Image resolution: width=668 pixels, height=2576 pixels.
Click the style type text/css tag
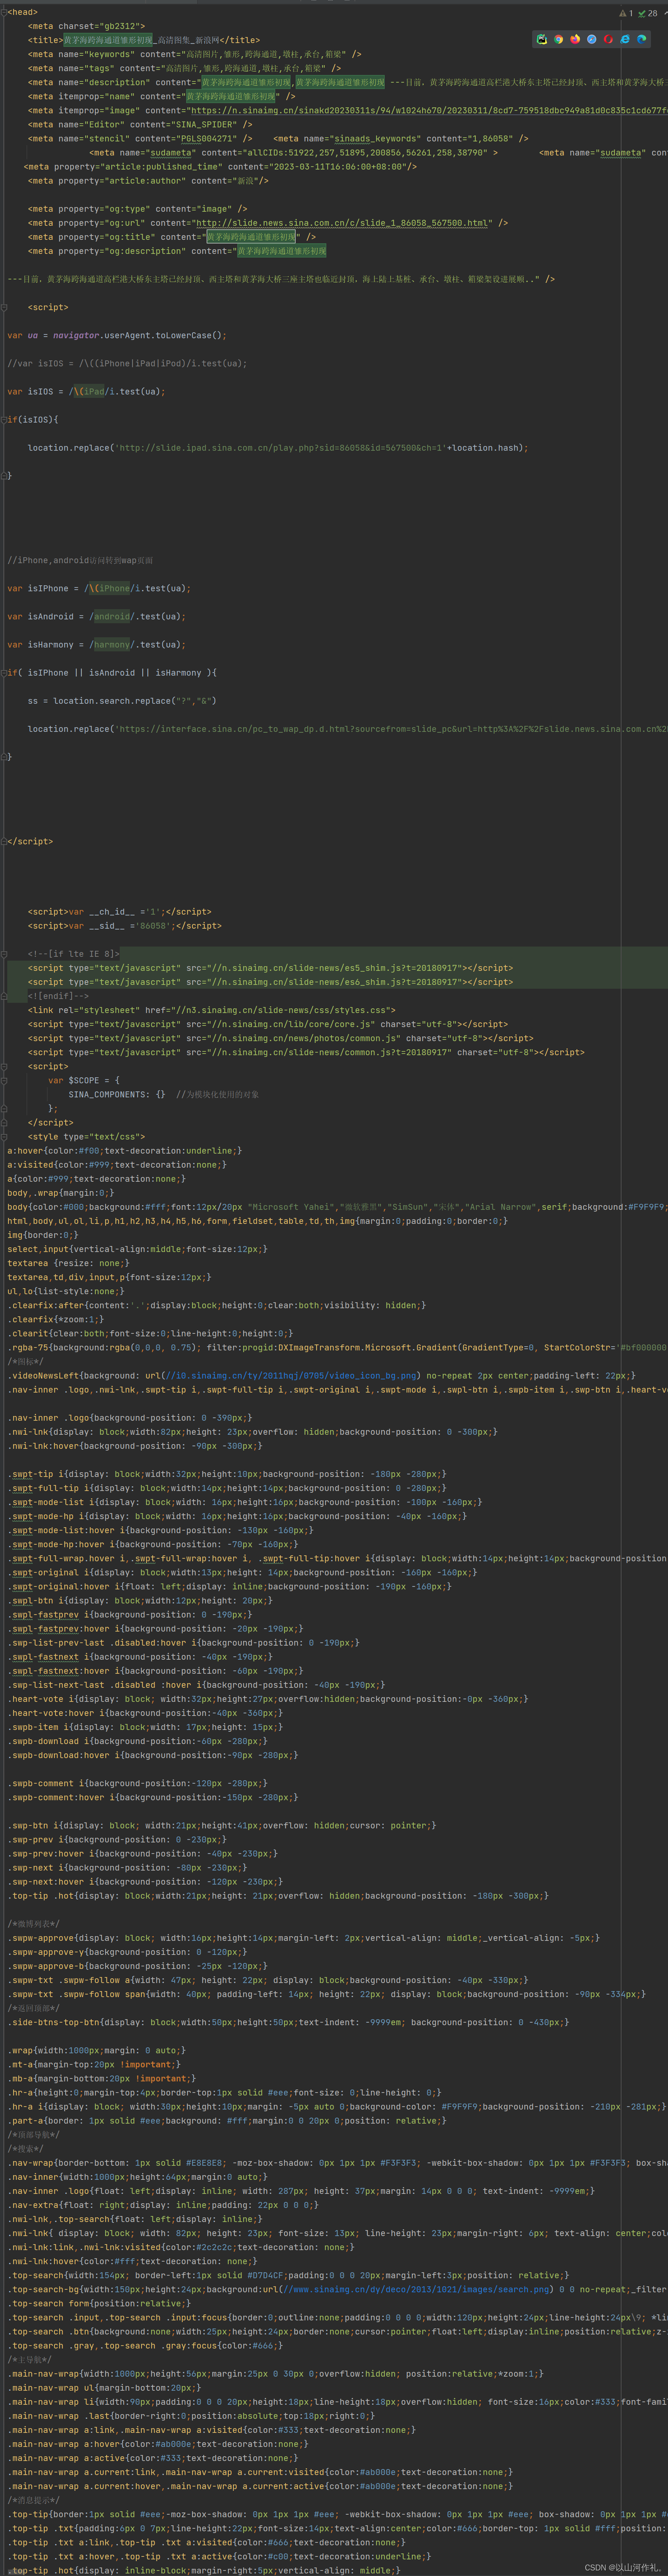point(86,1137)
